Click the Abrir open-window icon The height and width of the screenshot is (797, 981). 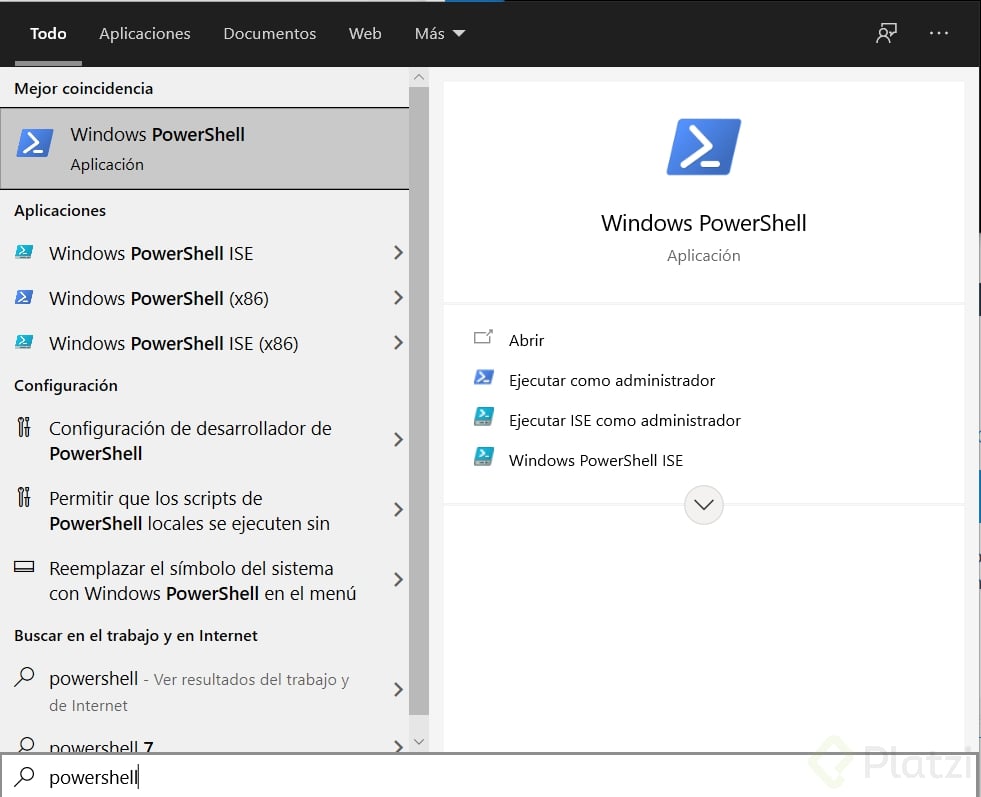coord(483,337)
